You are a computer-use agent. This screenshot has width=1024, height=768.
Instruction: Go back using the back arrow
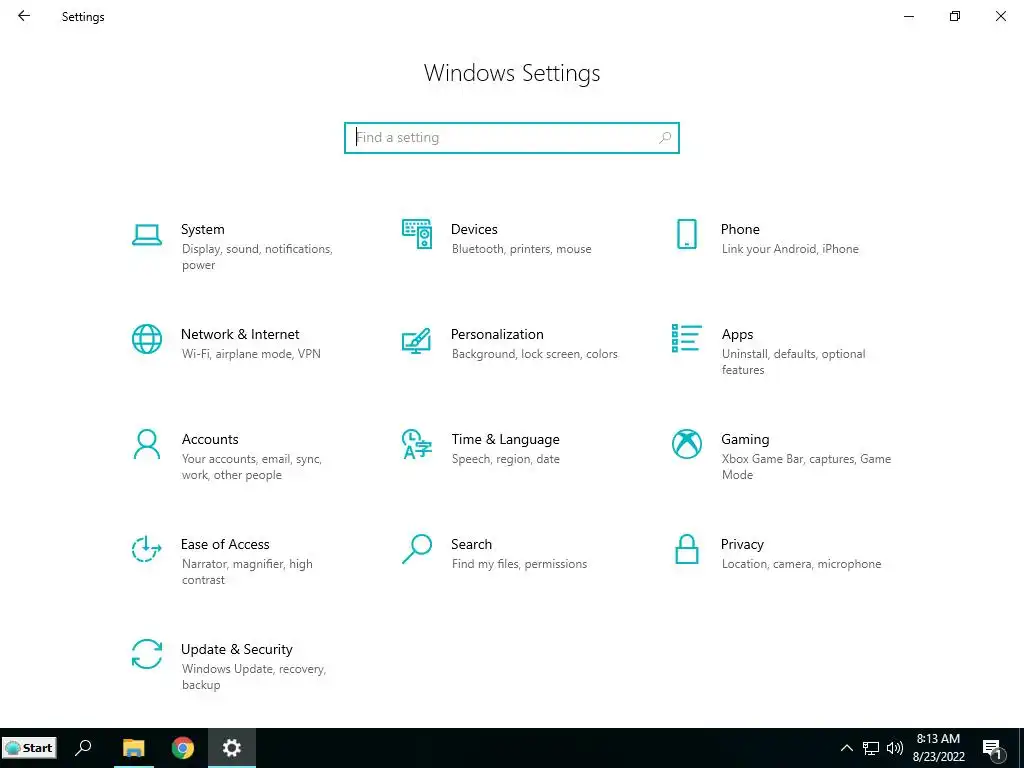24,16
